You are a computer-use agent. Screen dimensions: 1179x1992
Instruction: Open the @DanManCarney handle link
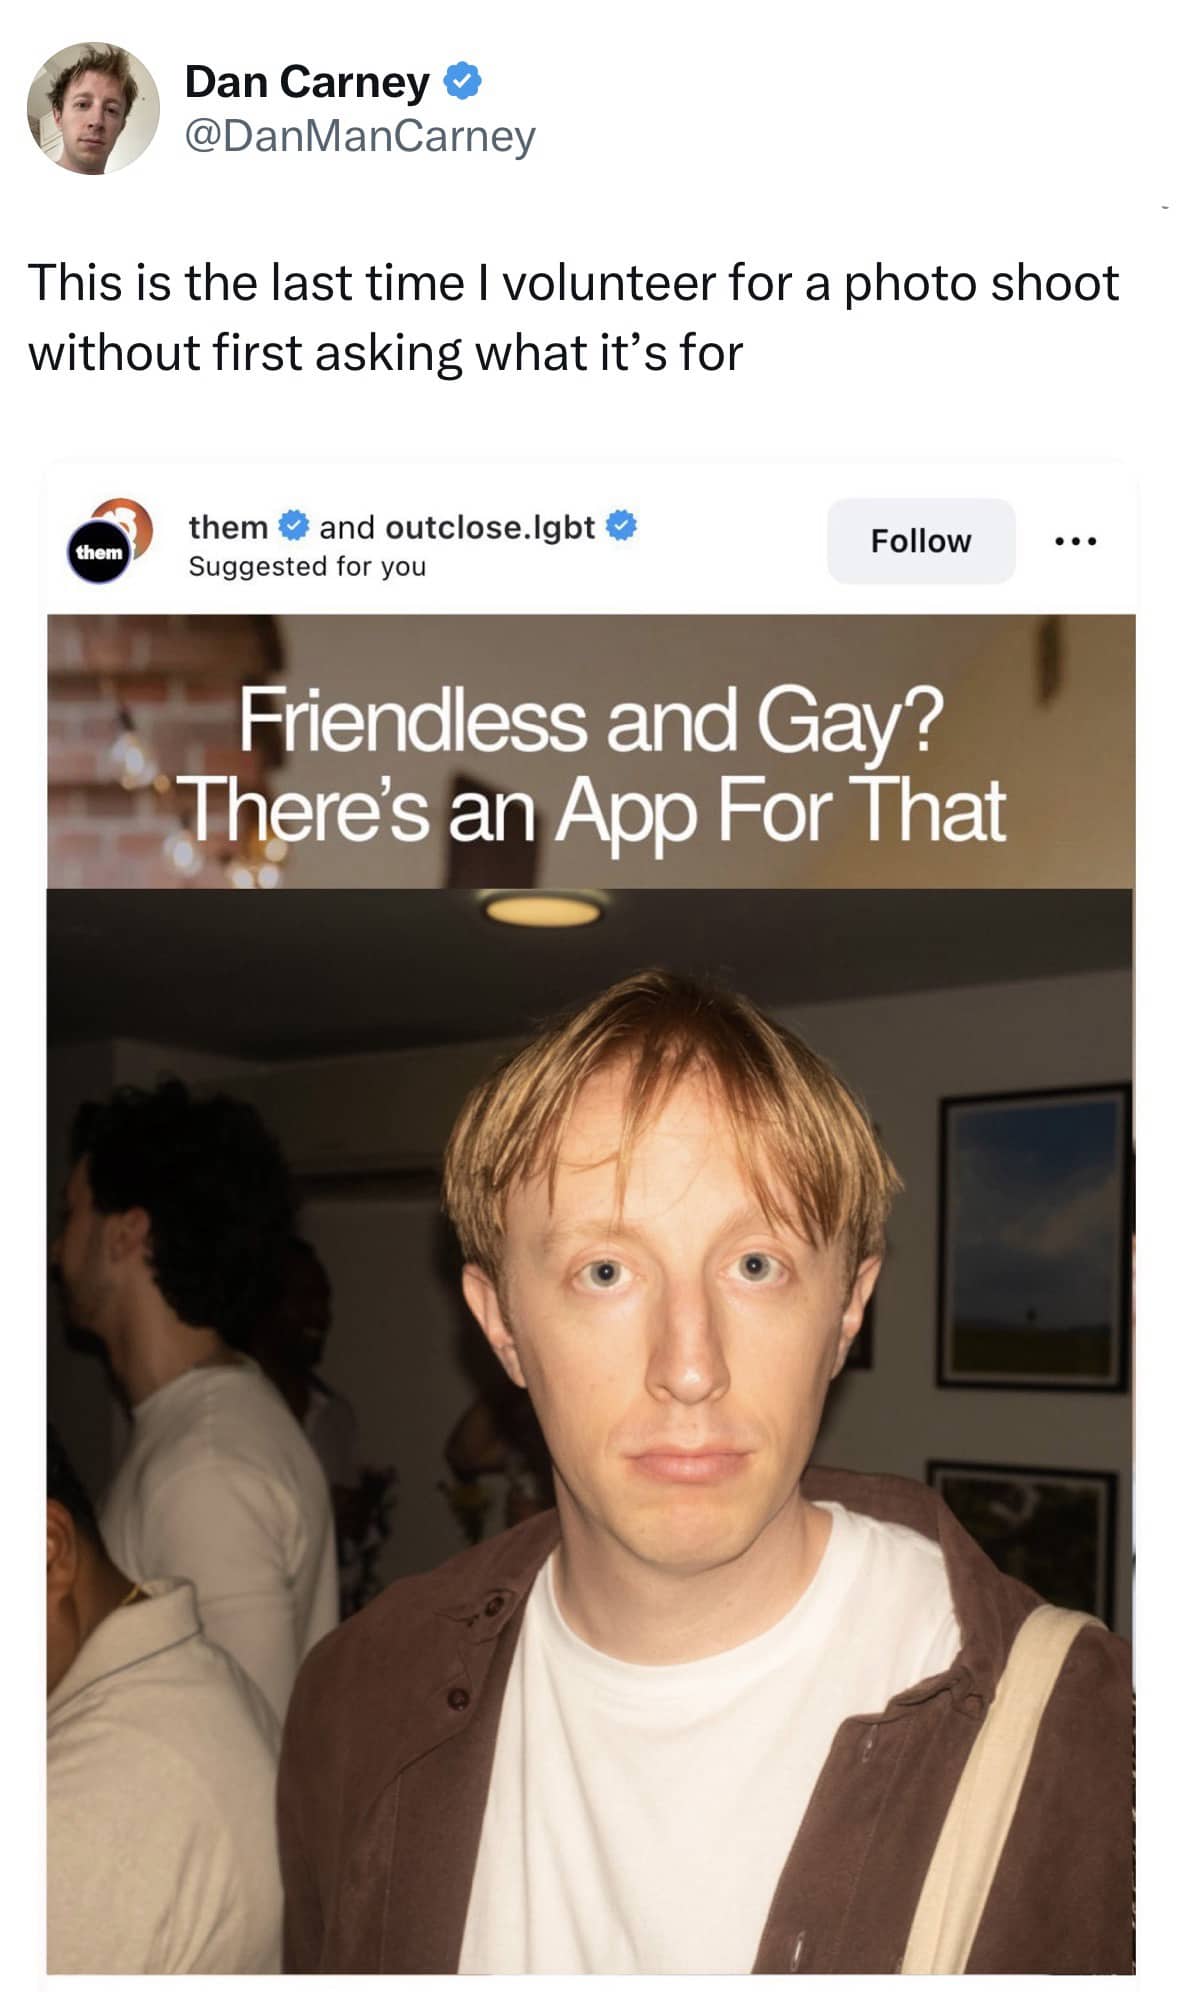click(x=360, y=136)
